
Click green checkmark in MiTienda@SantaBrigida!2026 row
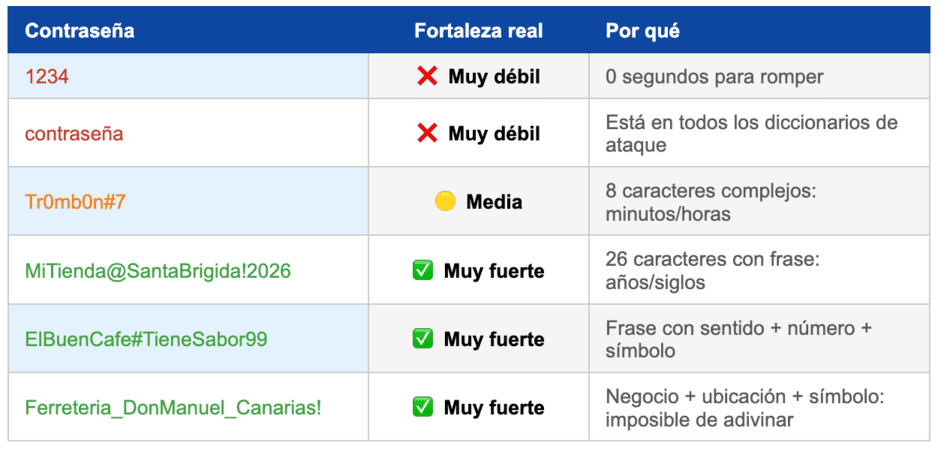[422, 271]
